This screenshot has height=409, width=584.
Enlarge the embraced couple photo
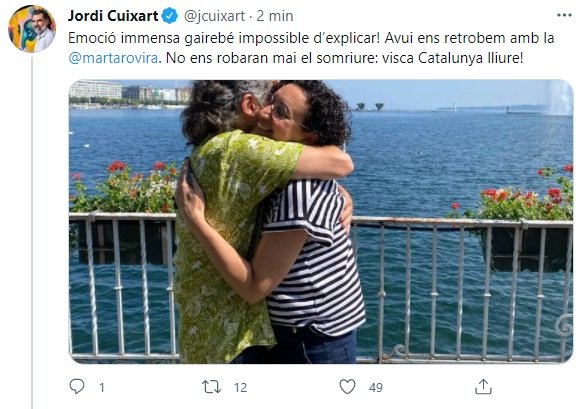[321, 221]
